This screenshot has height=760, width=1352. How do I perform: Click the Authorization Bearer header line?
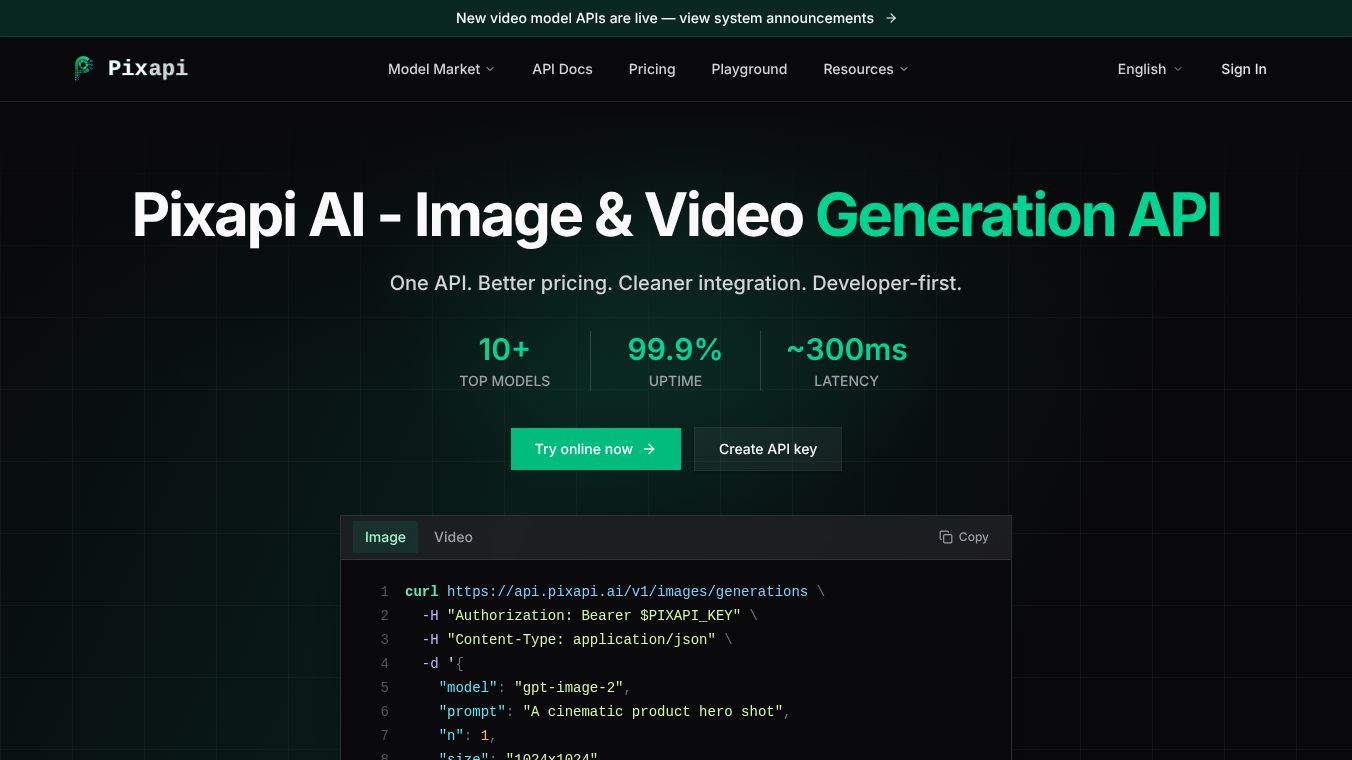(x=589, y=615)
